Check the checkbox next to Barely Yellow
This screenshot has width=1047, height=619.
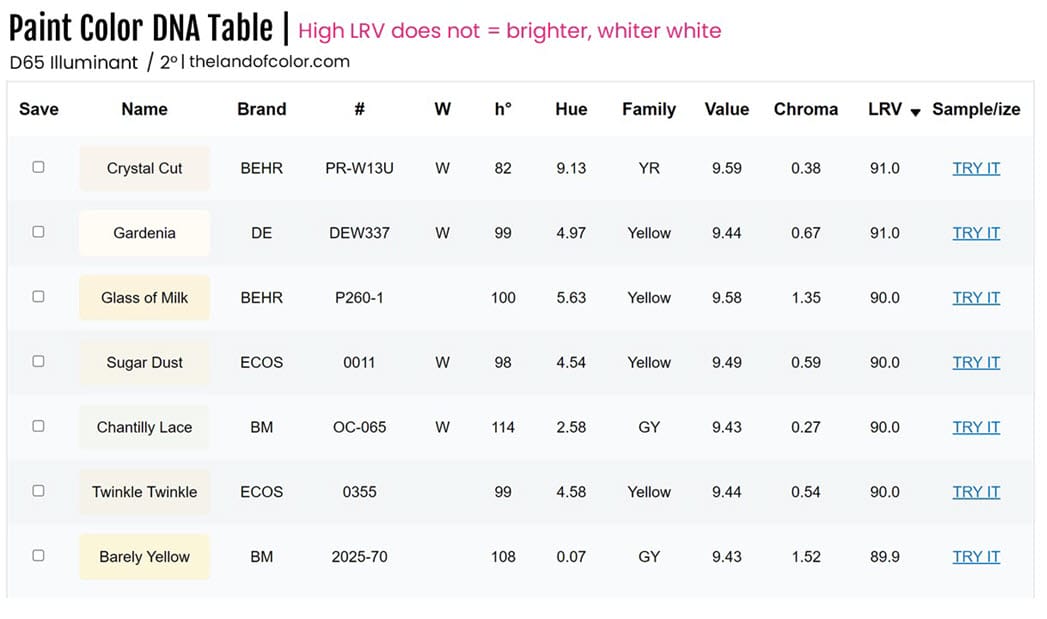coord(38,556)
